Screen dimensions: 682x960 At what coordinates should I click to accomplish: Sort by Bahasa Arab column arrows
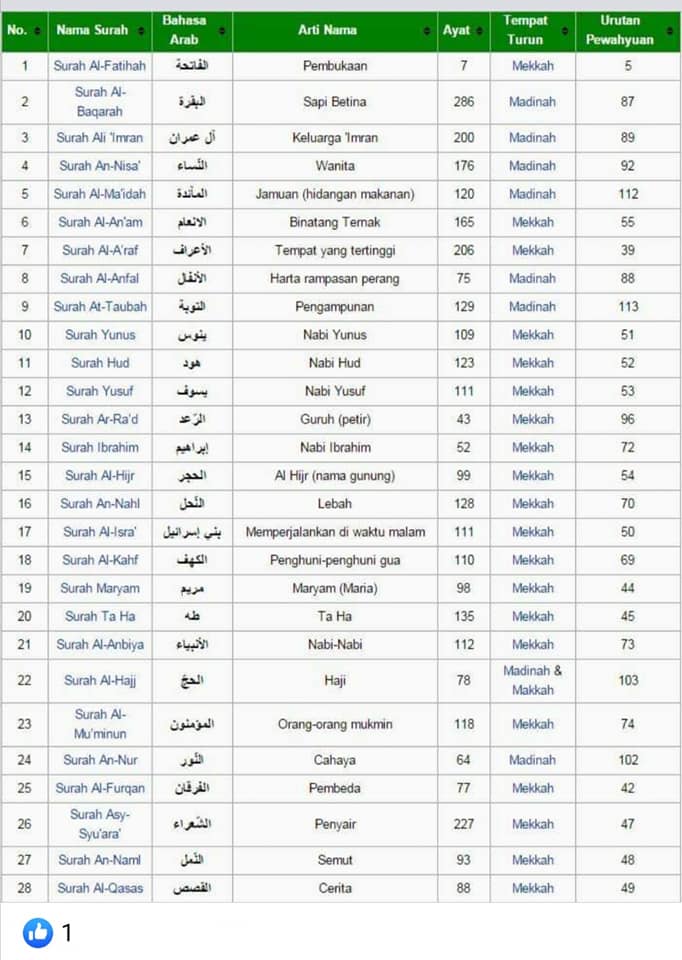(x=222, y=31)
